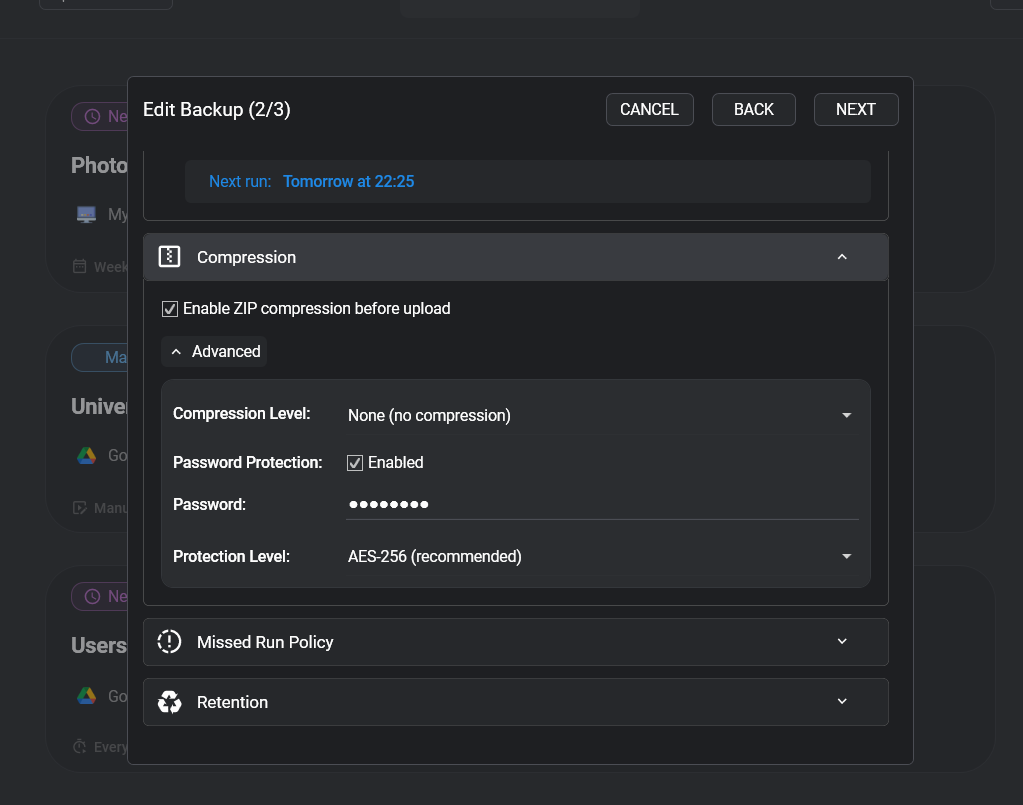The image size is (1023, 805).
Task: Click the clock badge on Users card
Action: coord(100,596)
